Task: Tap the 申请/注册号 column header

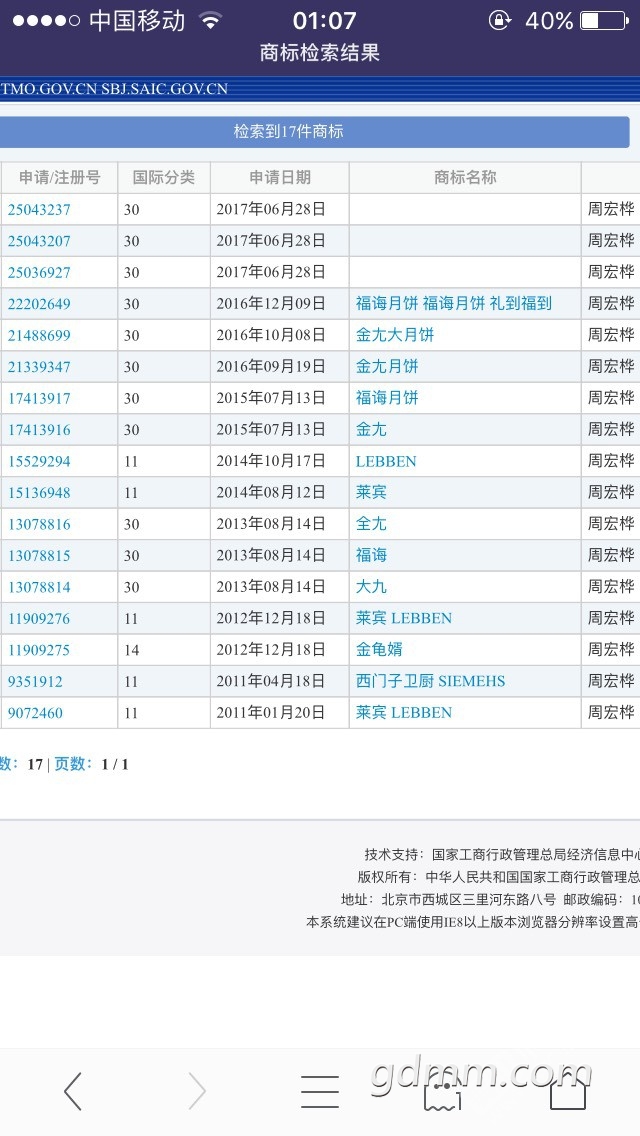Action: point(59,178)
